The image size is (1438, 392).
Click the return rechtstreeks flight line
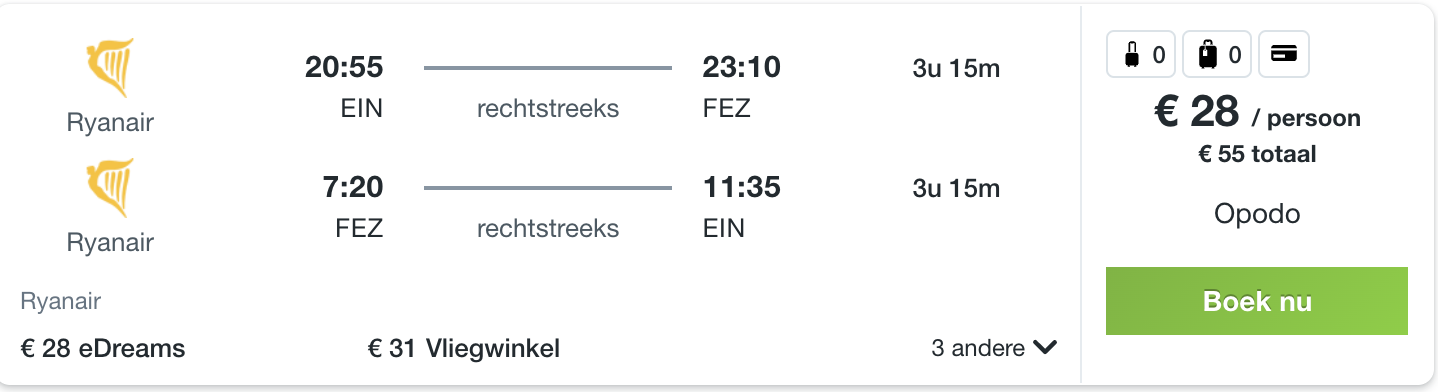pos(548,188)
